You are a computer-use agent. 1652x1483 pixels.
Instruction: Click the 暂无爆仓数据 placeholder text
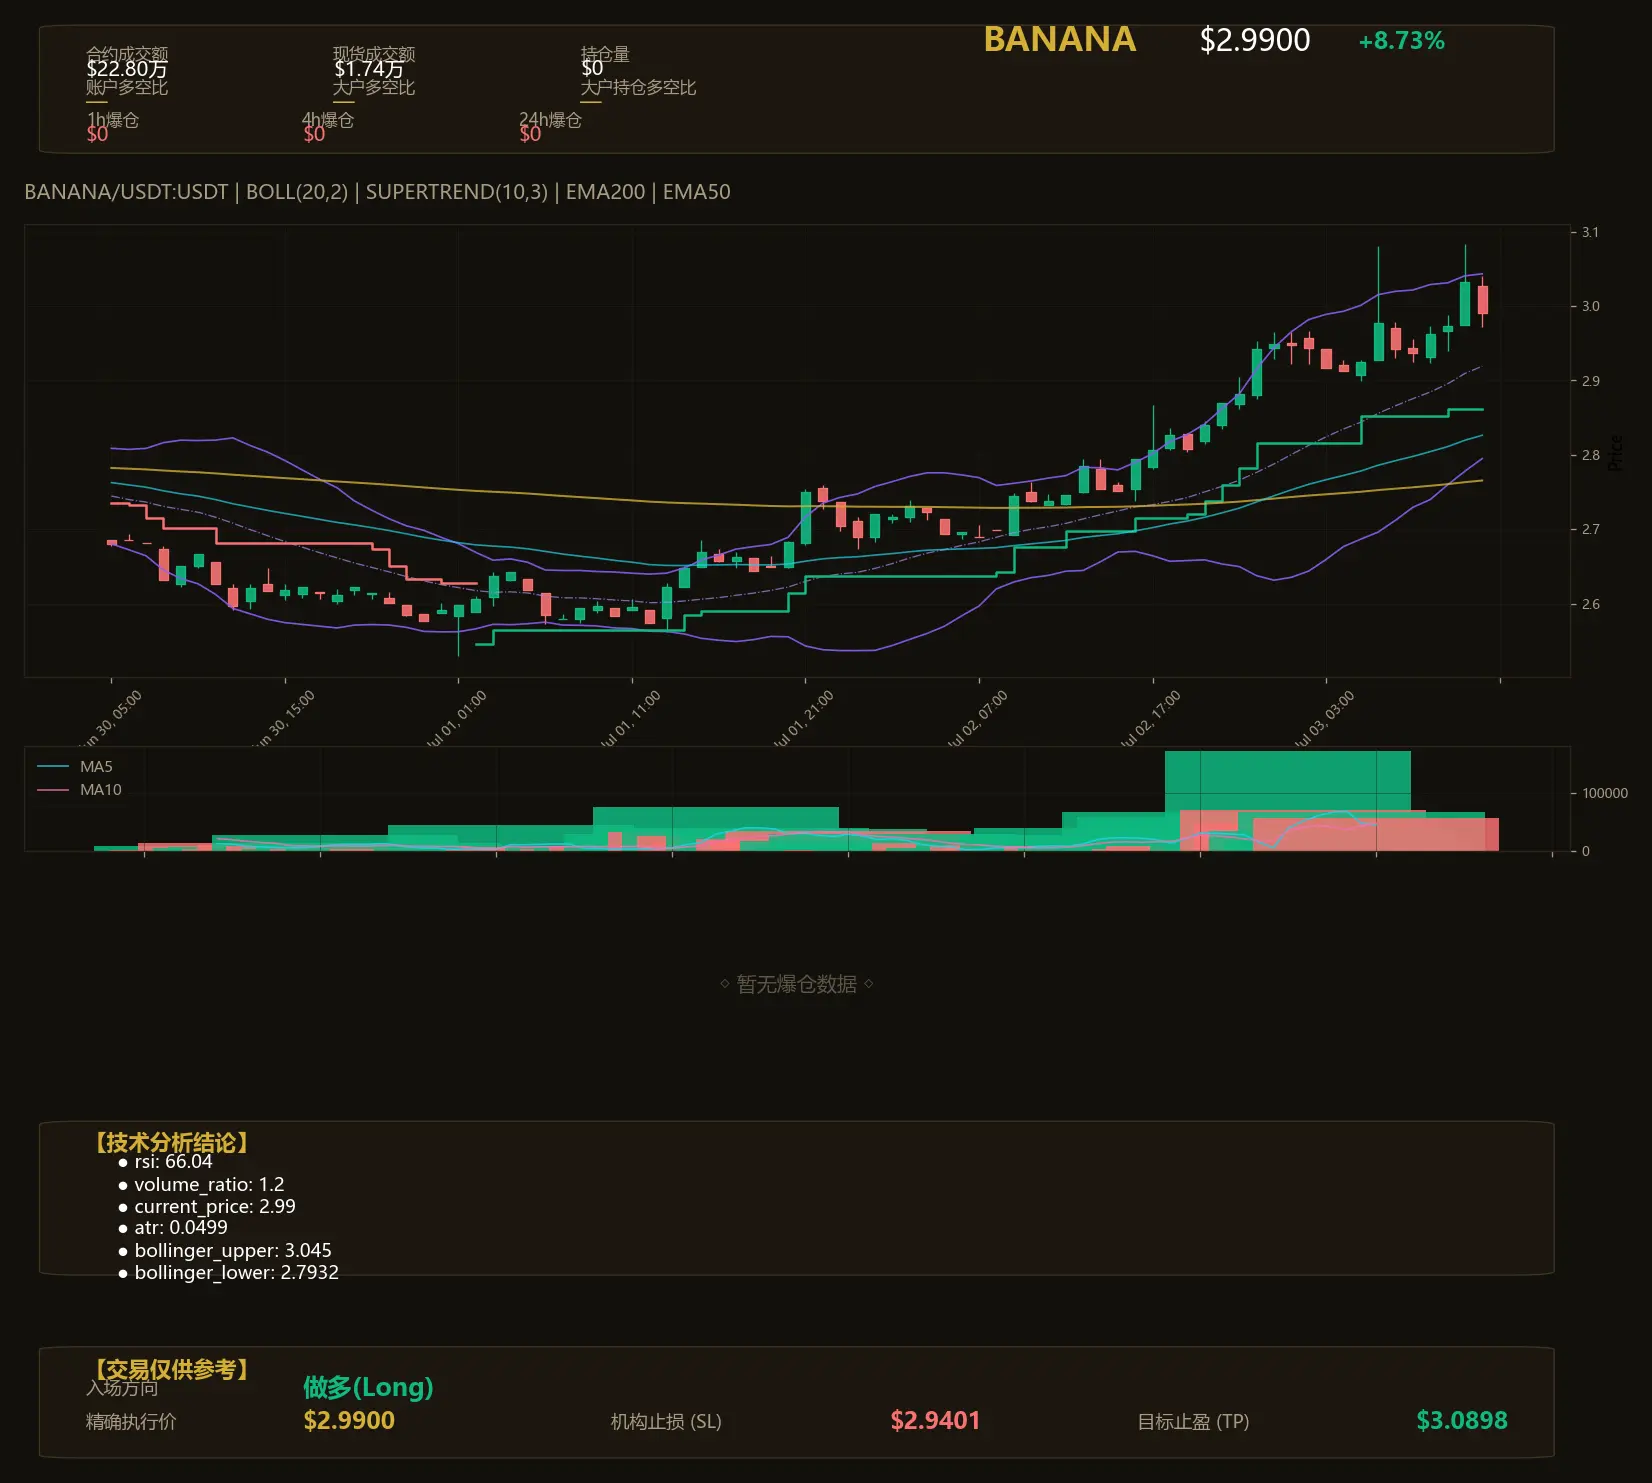(797, 984)
